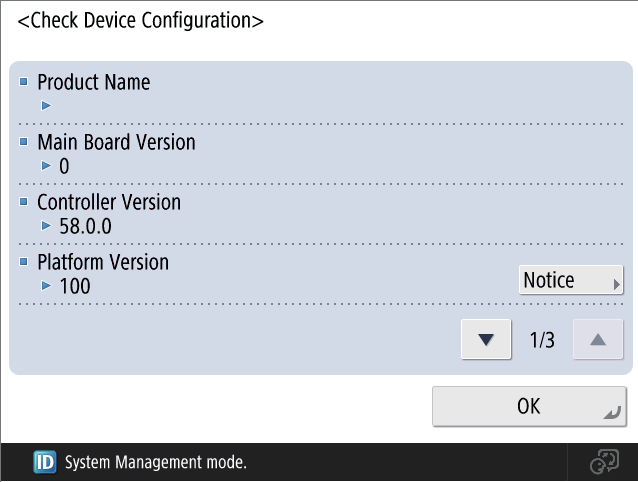This screenshot has width=638, height=482.
Task: Confirm with the OK button
Action: point(529,406)
